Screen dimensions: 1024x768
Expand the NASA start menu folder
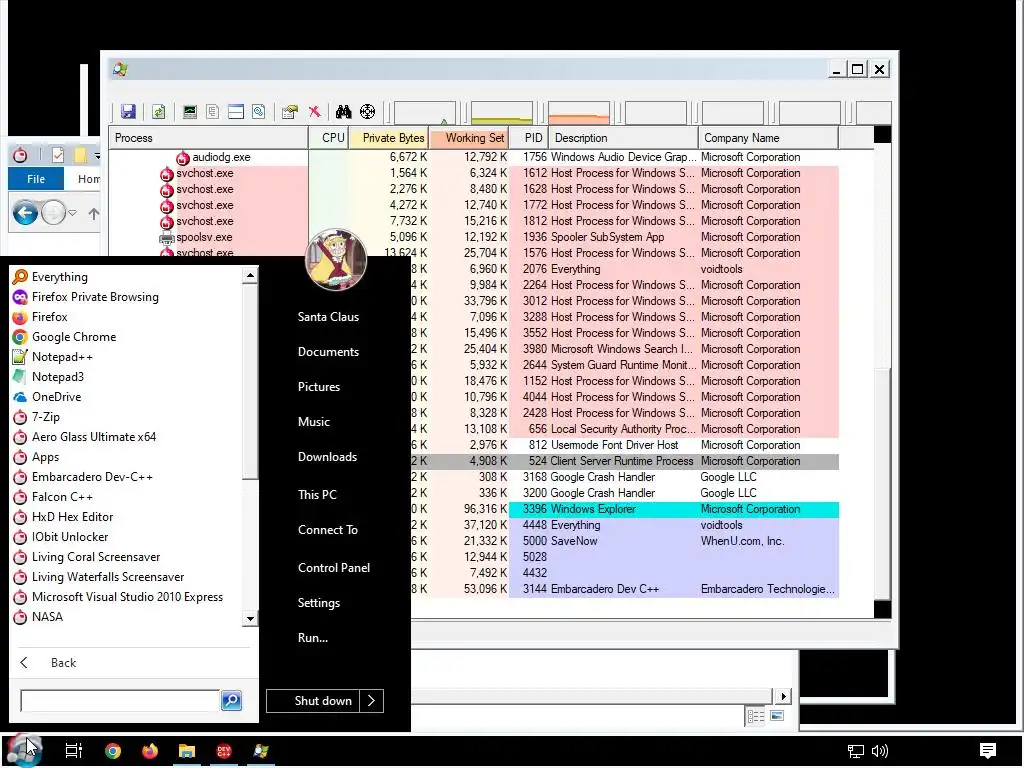127,617
